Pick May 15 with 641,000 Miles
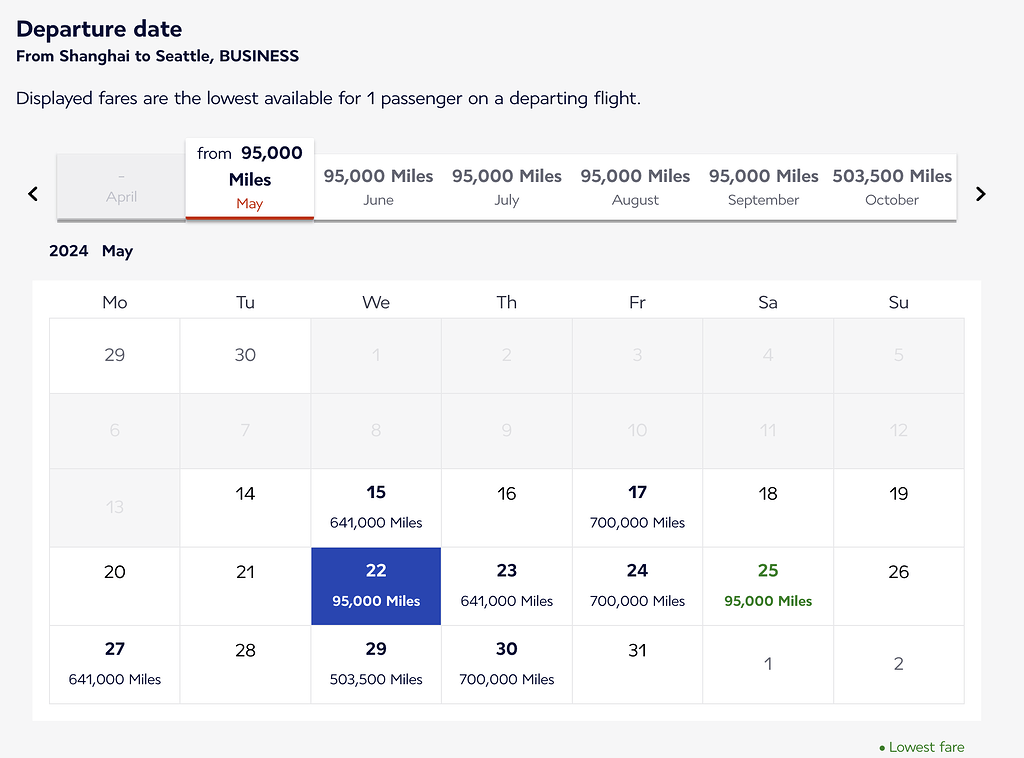This screenshot has width=1024, height=758. 376,507
